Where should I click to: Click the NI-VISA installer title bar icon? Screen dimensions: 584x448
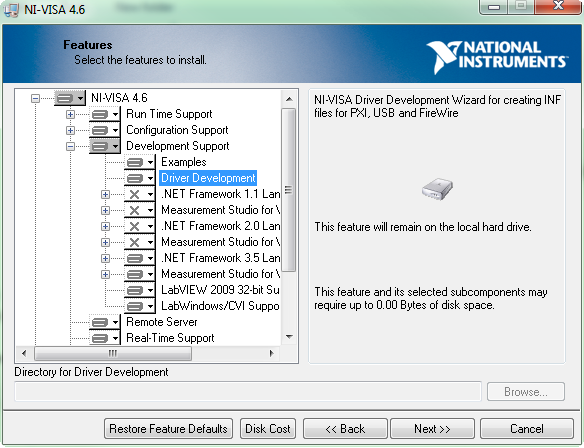click(11, 9)
